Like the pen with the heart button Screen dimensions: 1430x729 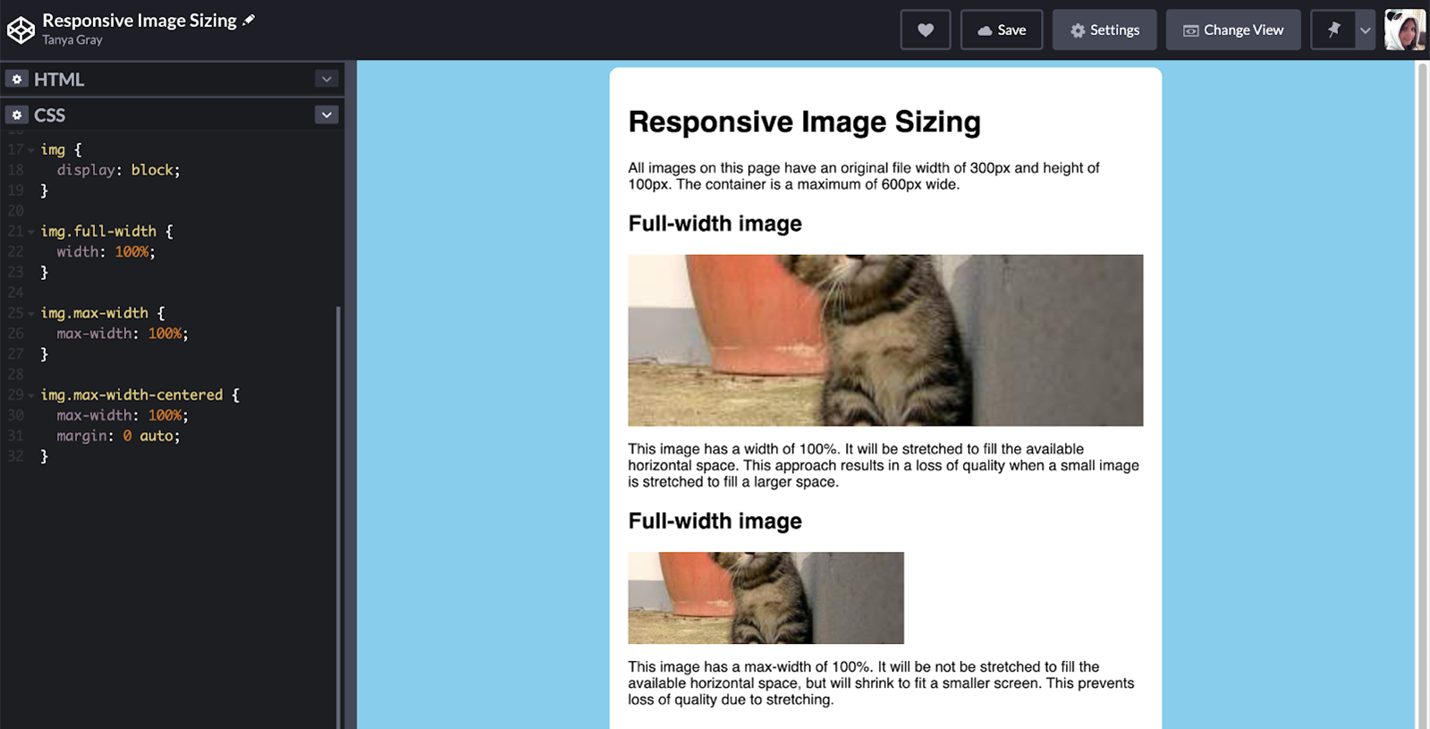click(x=925, y=30)
